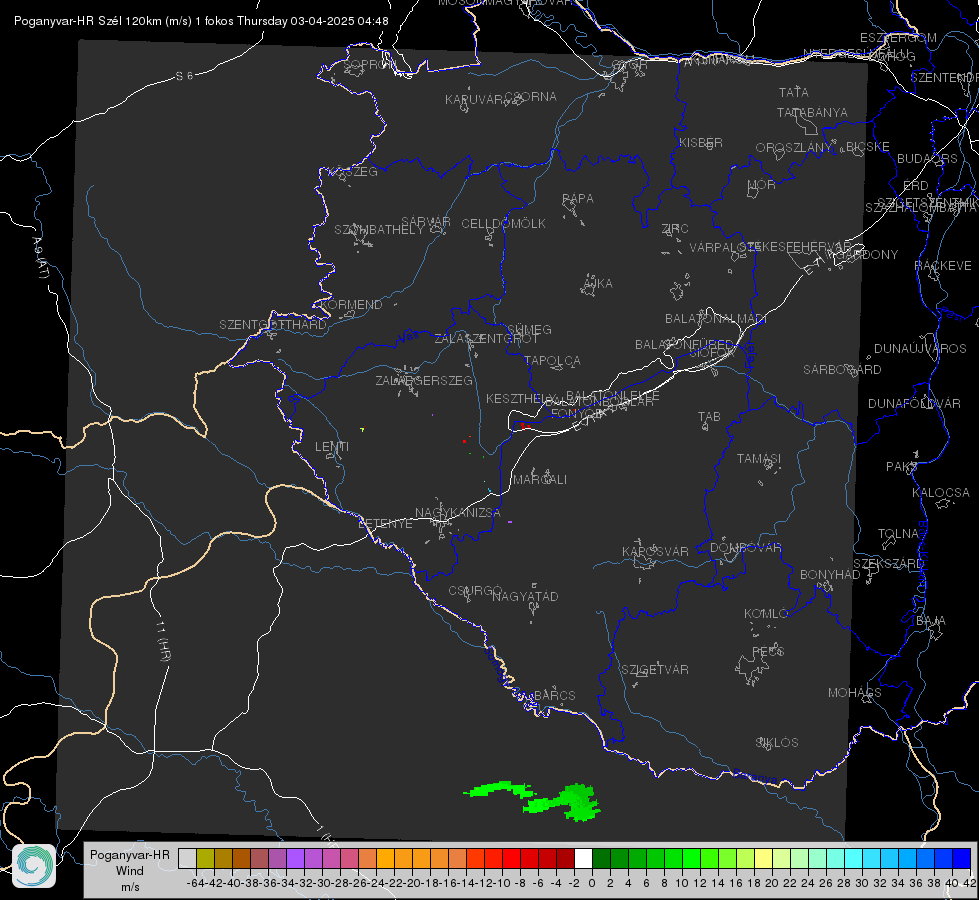Select the ZALAEGERSZEG city label
The width and height of the screenshot is (979, 900).
coord(424,380)
